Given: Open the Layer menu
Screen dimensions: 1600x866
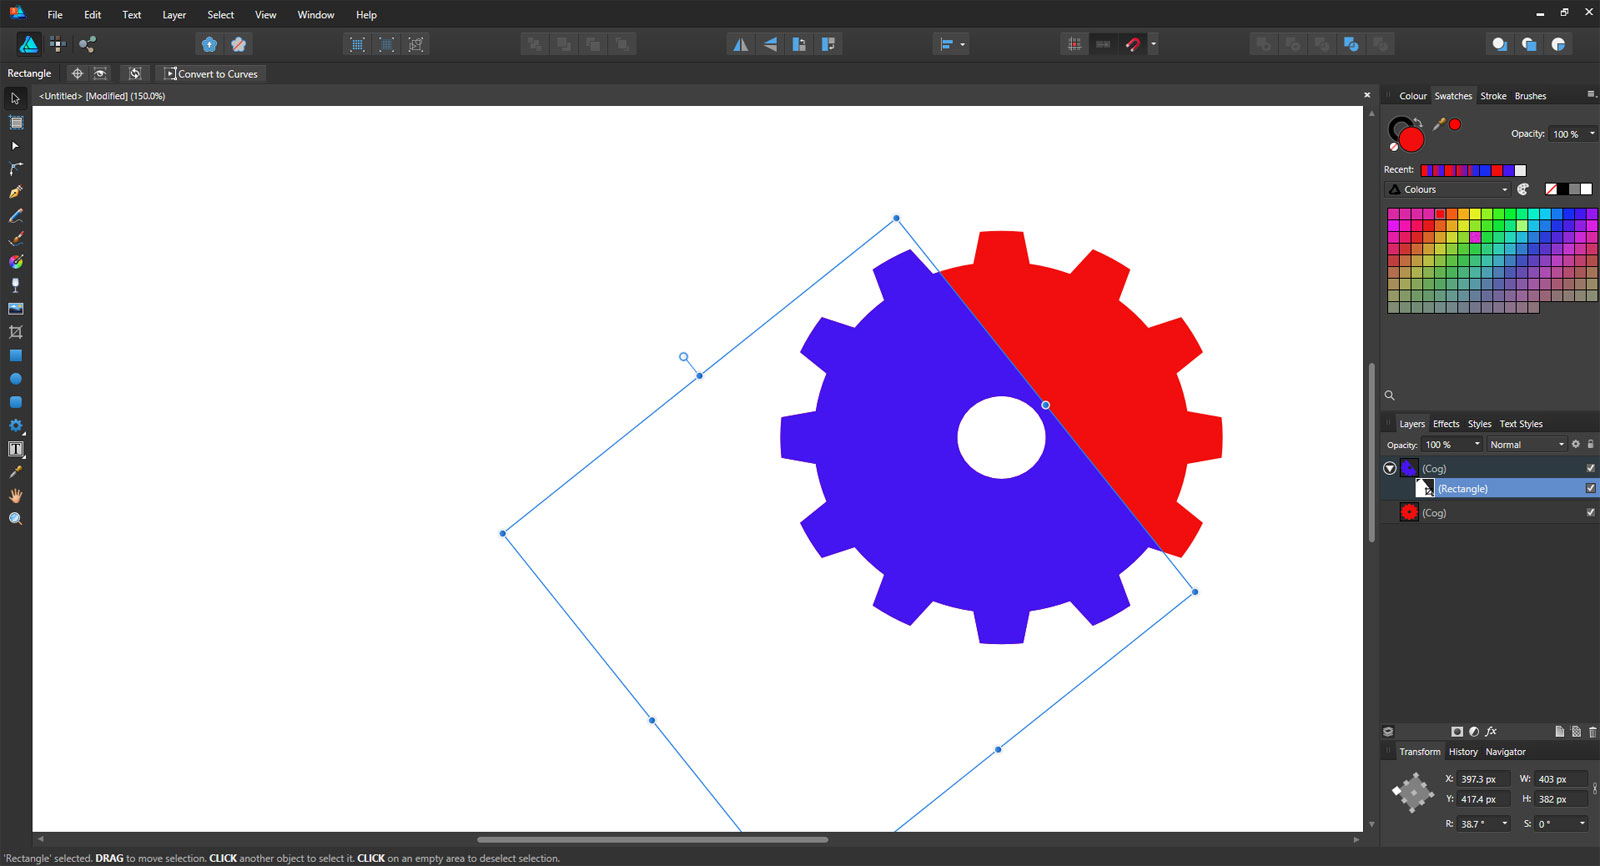Looking at the screenshot, I should coord(174,15).
